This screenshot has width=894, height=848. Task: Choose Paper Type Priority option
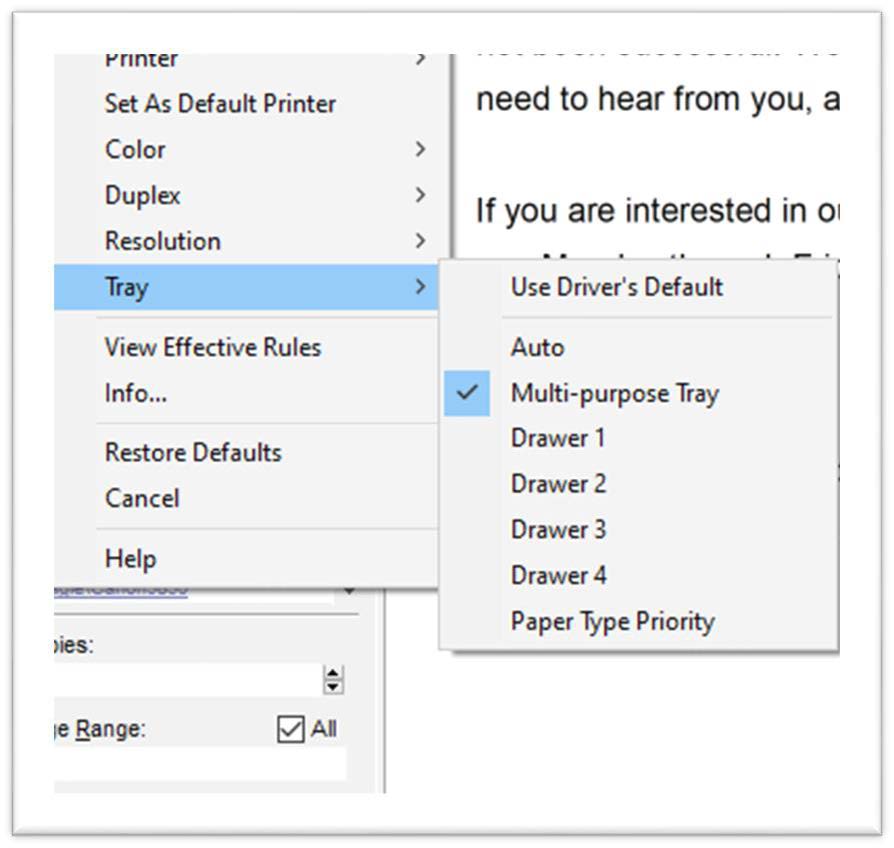[612, 622]
